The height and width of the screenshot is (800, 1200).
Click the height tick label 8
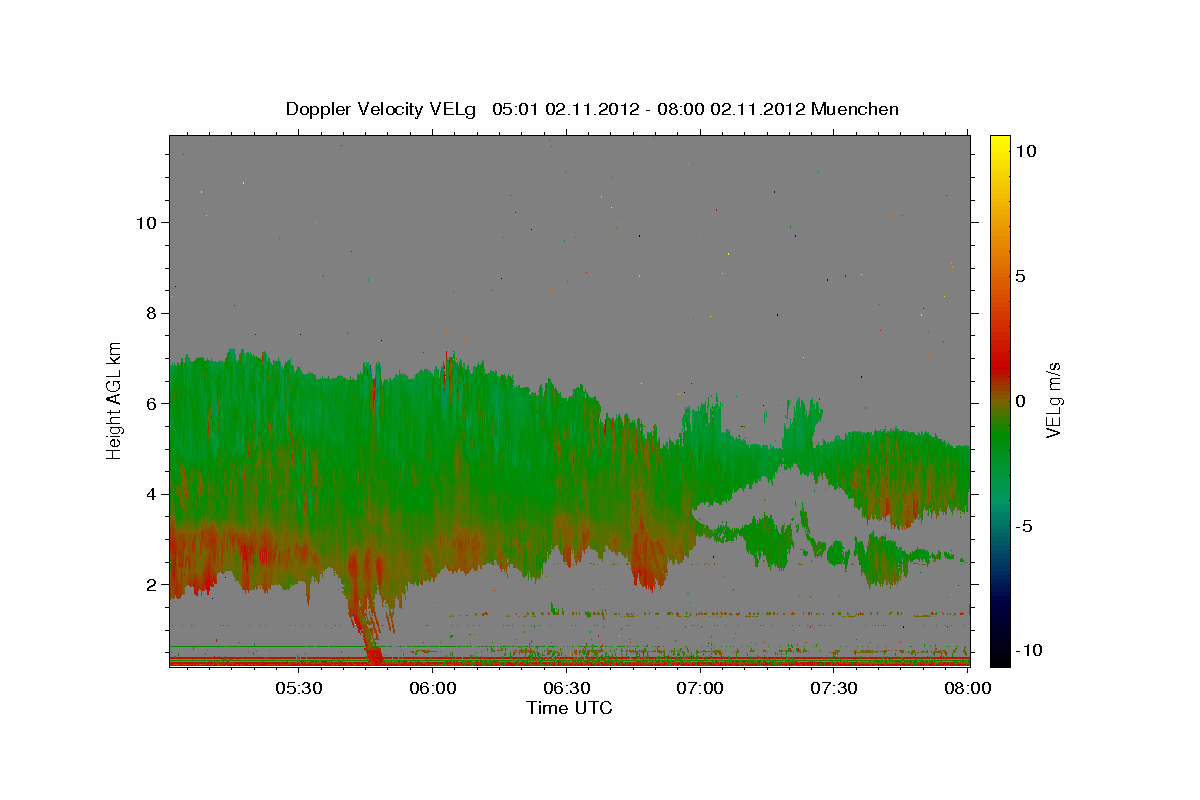coord(152,313)
